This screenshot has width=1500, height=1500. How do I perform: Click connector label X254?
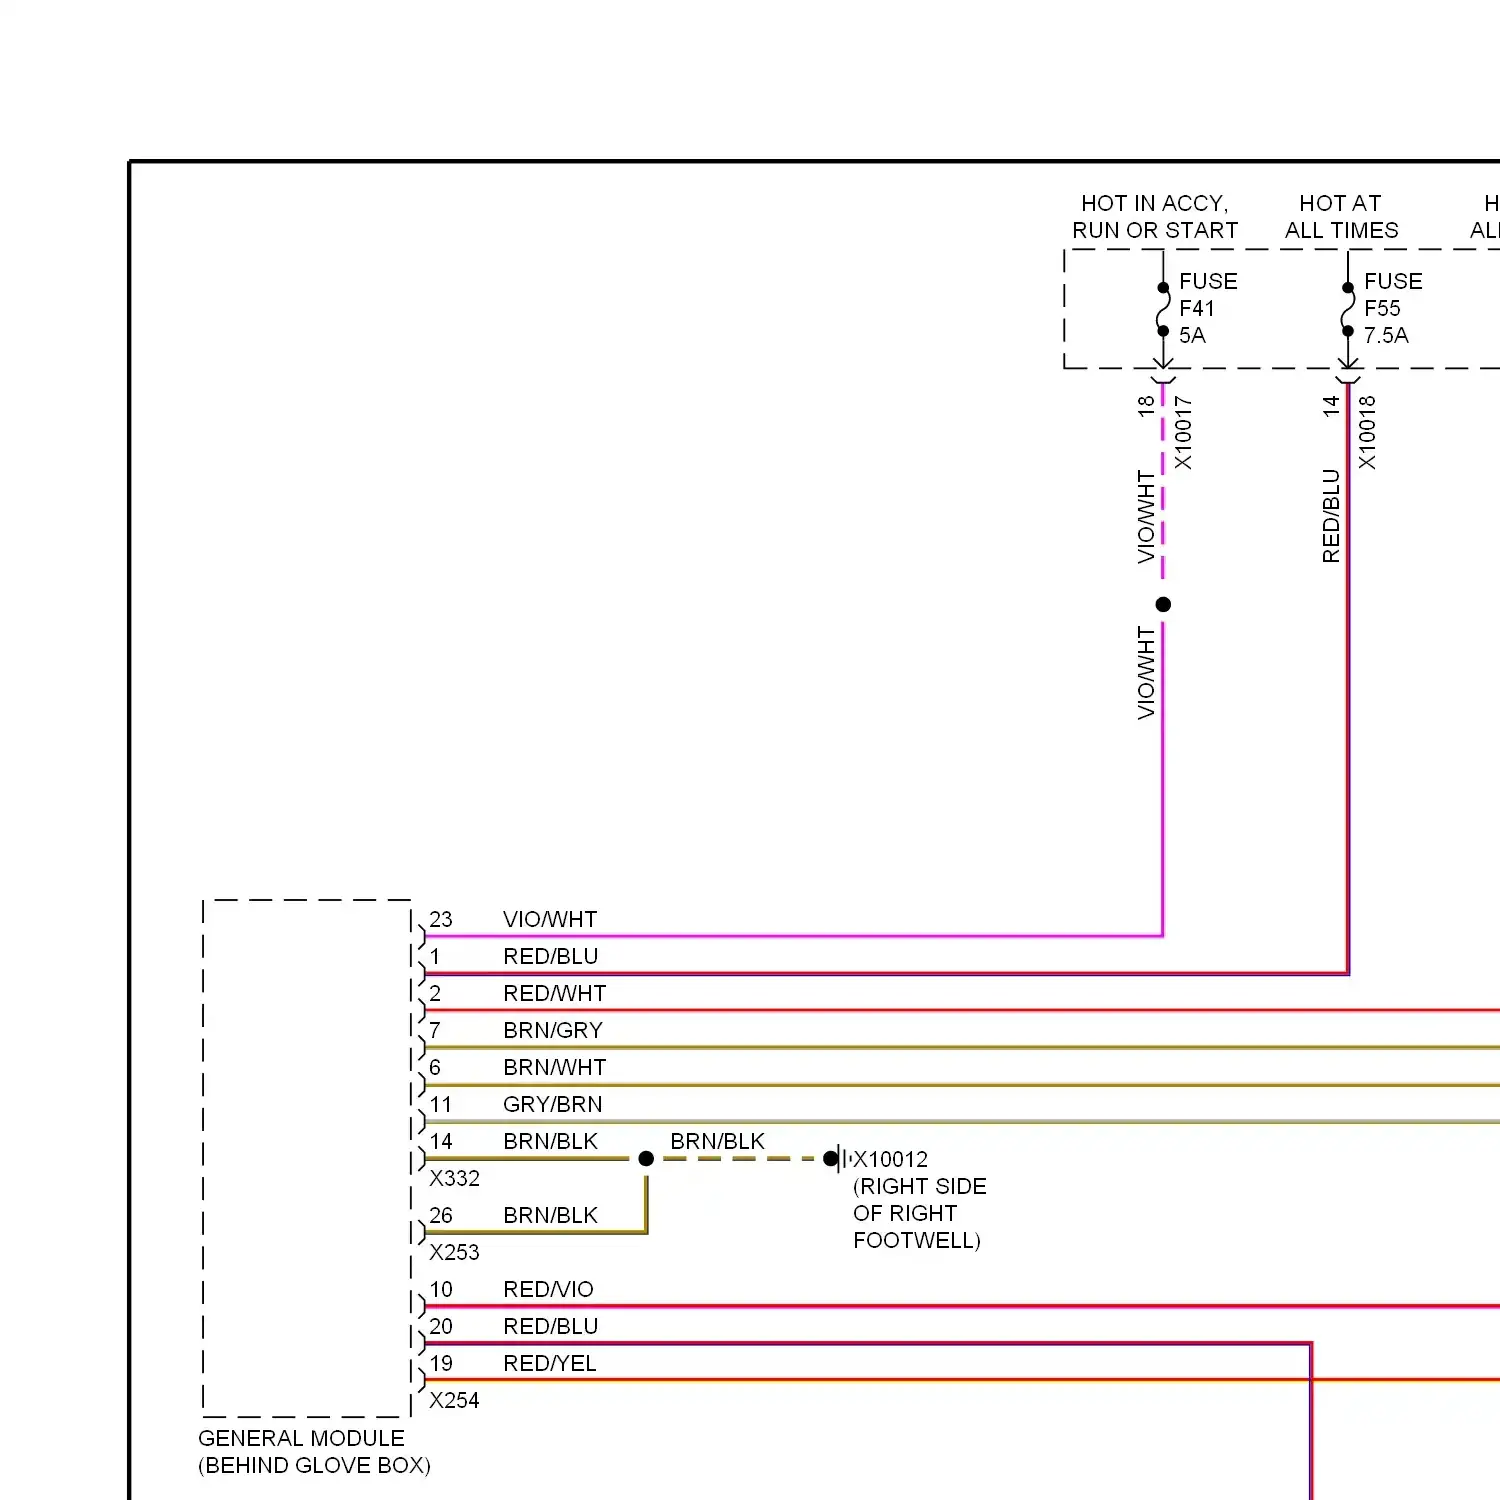click(x=455, y=1400)
